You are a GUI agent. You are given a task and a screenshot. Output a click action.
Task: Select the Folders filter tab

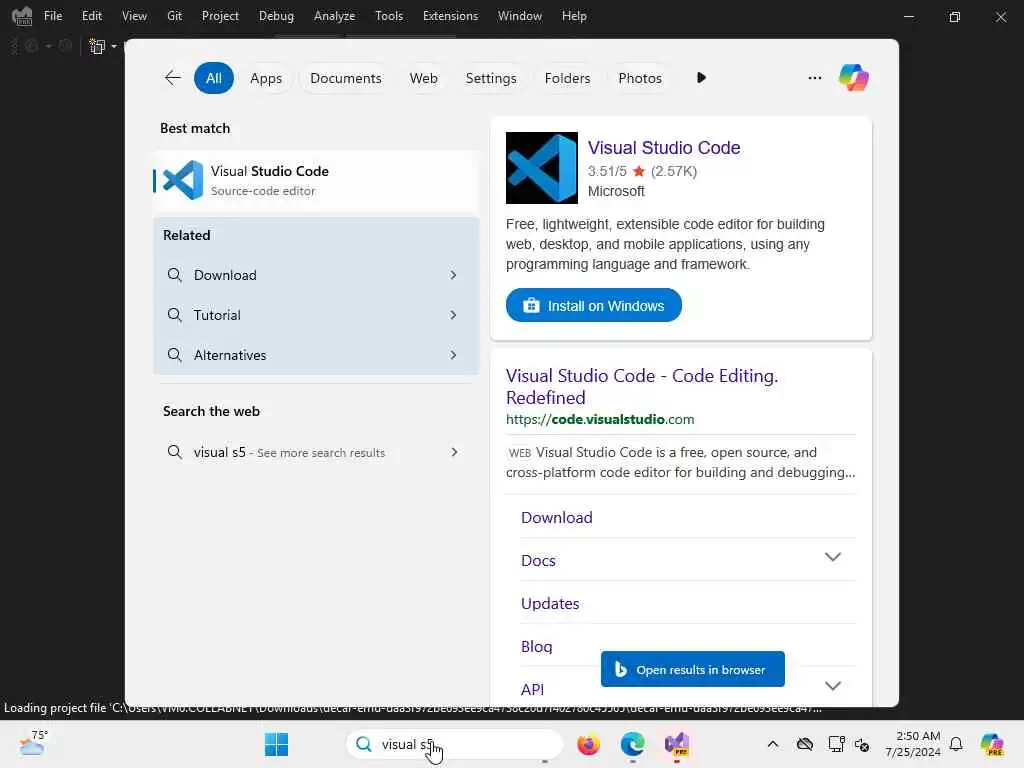click(567, 78)
